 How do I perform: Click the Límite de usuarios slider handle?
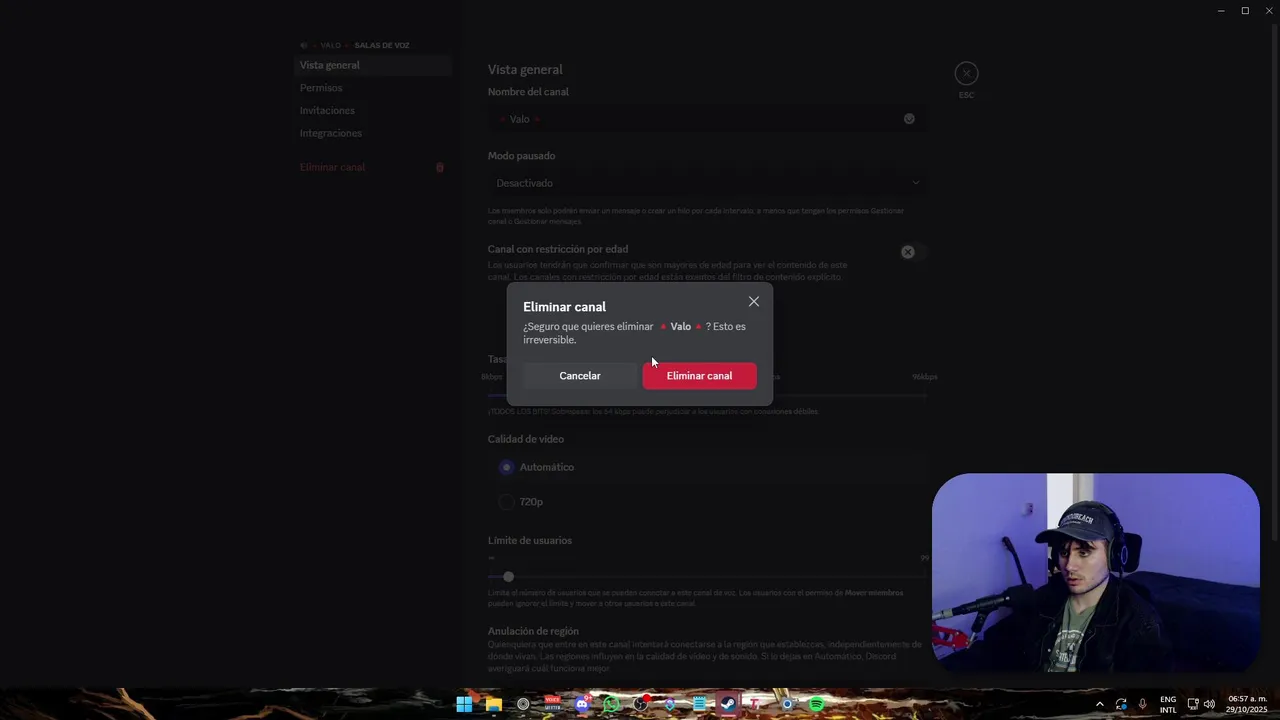508,577
